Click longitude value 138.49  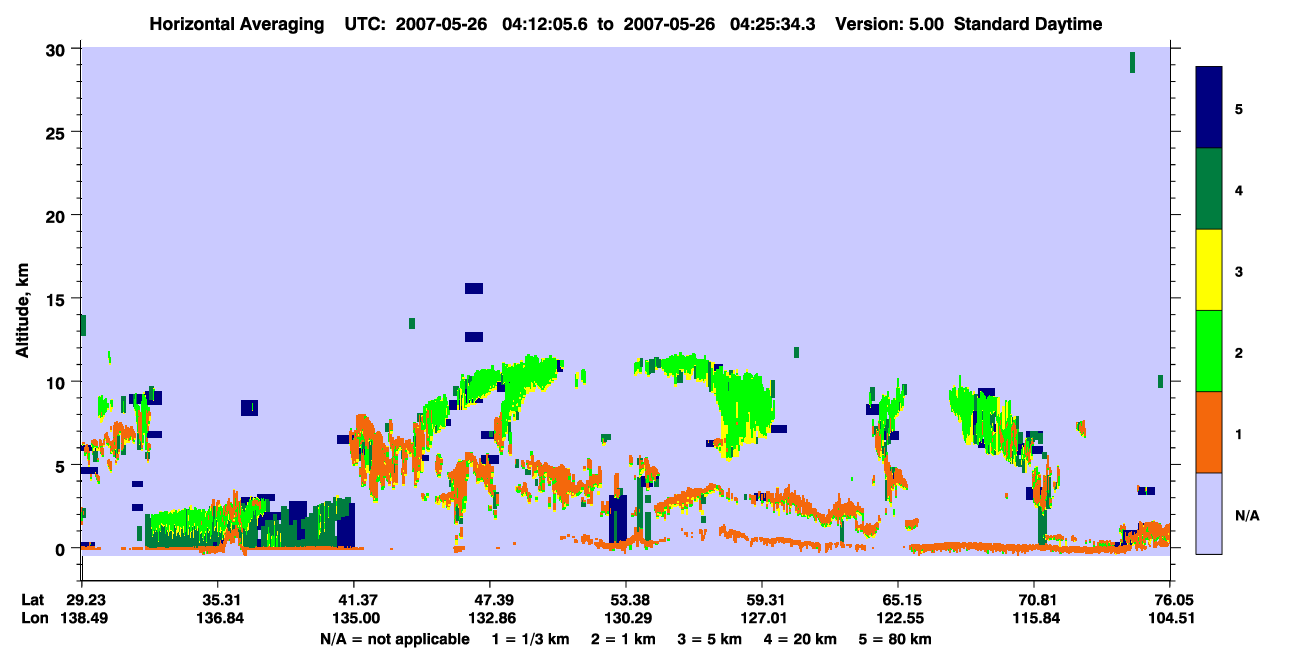click(x=85, y=619)
